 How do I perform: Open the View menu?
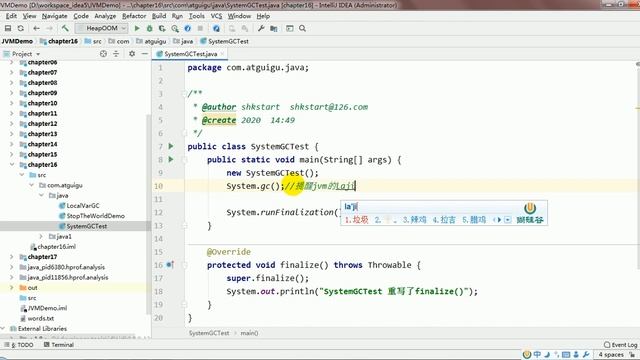point(29,16)
